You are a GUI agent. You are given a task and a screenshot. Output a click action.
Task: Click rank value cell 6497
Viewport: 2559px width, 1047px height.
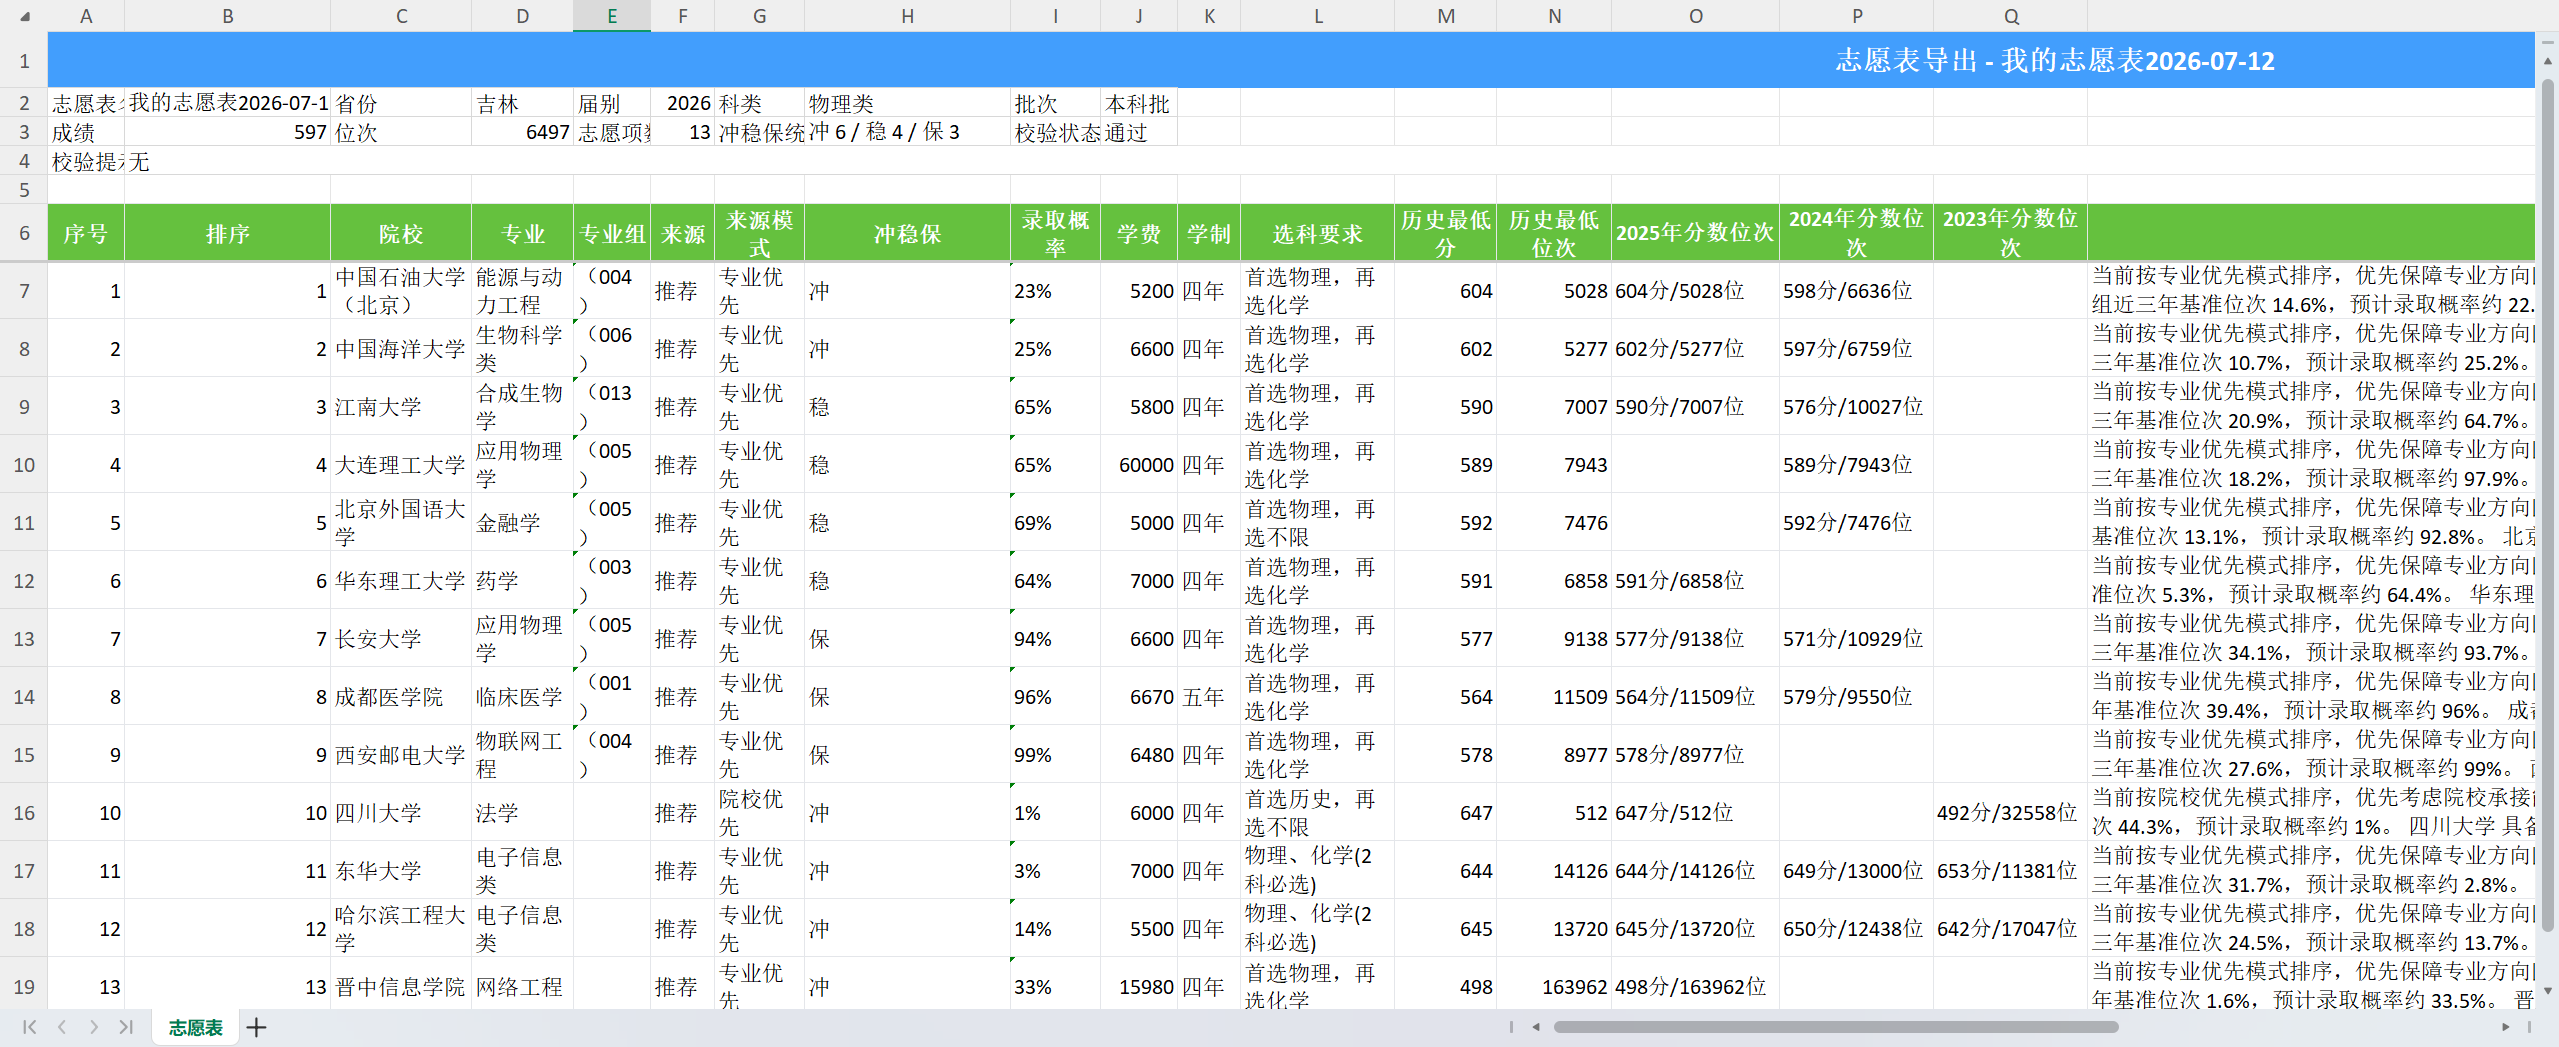point(523,132)
